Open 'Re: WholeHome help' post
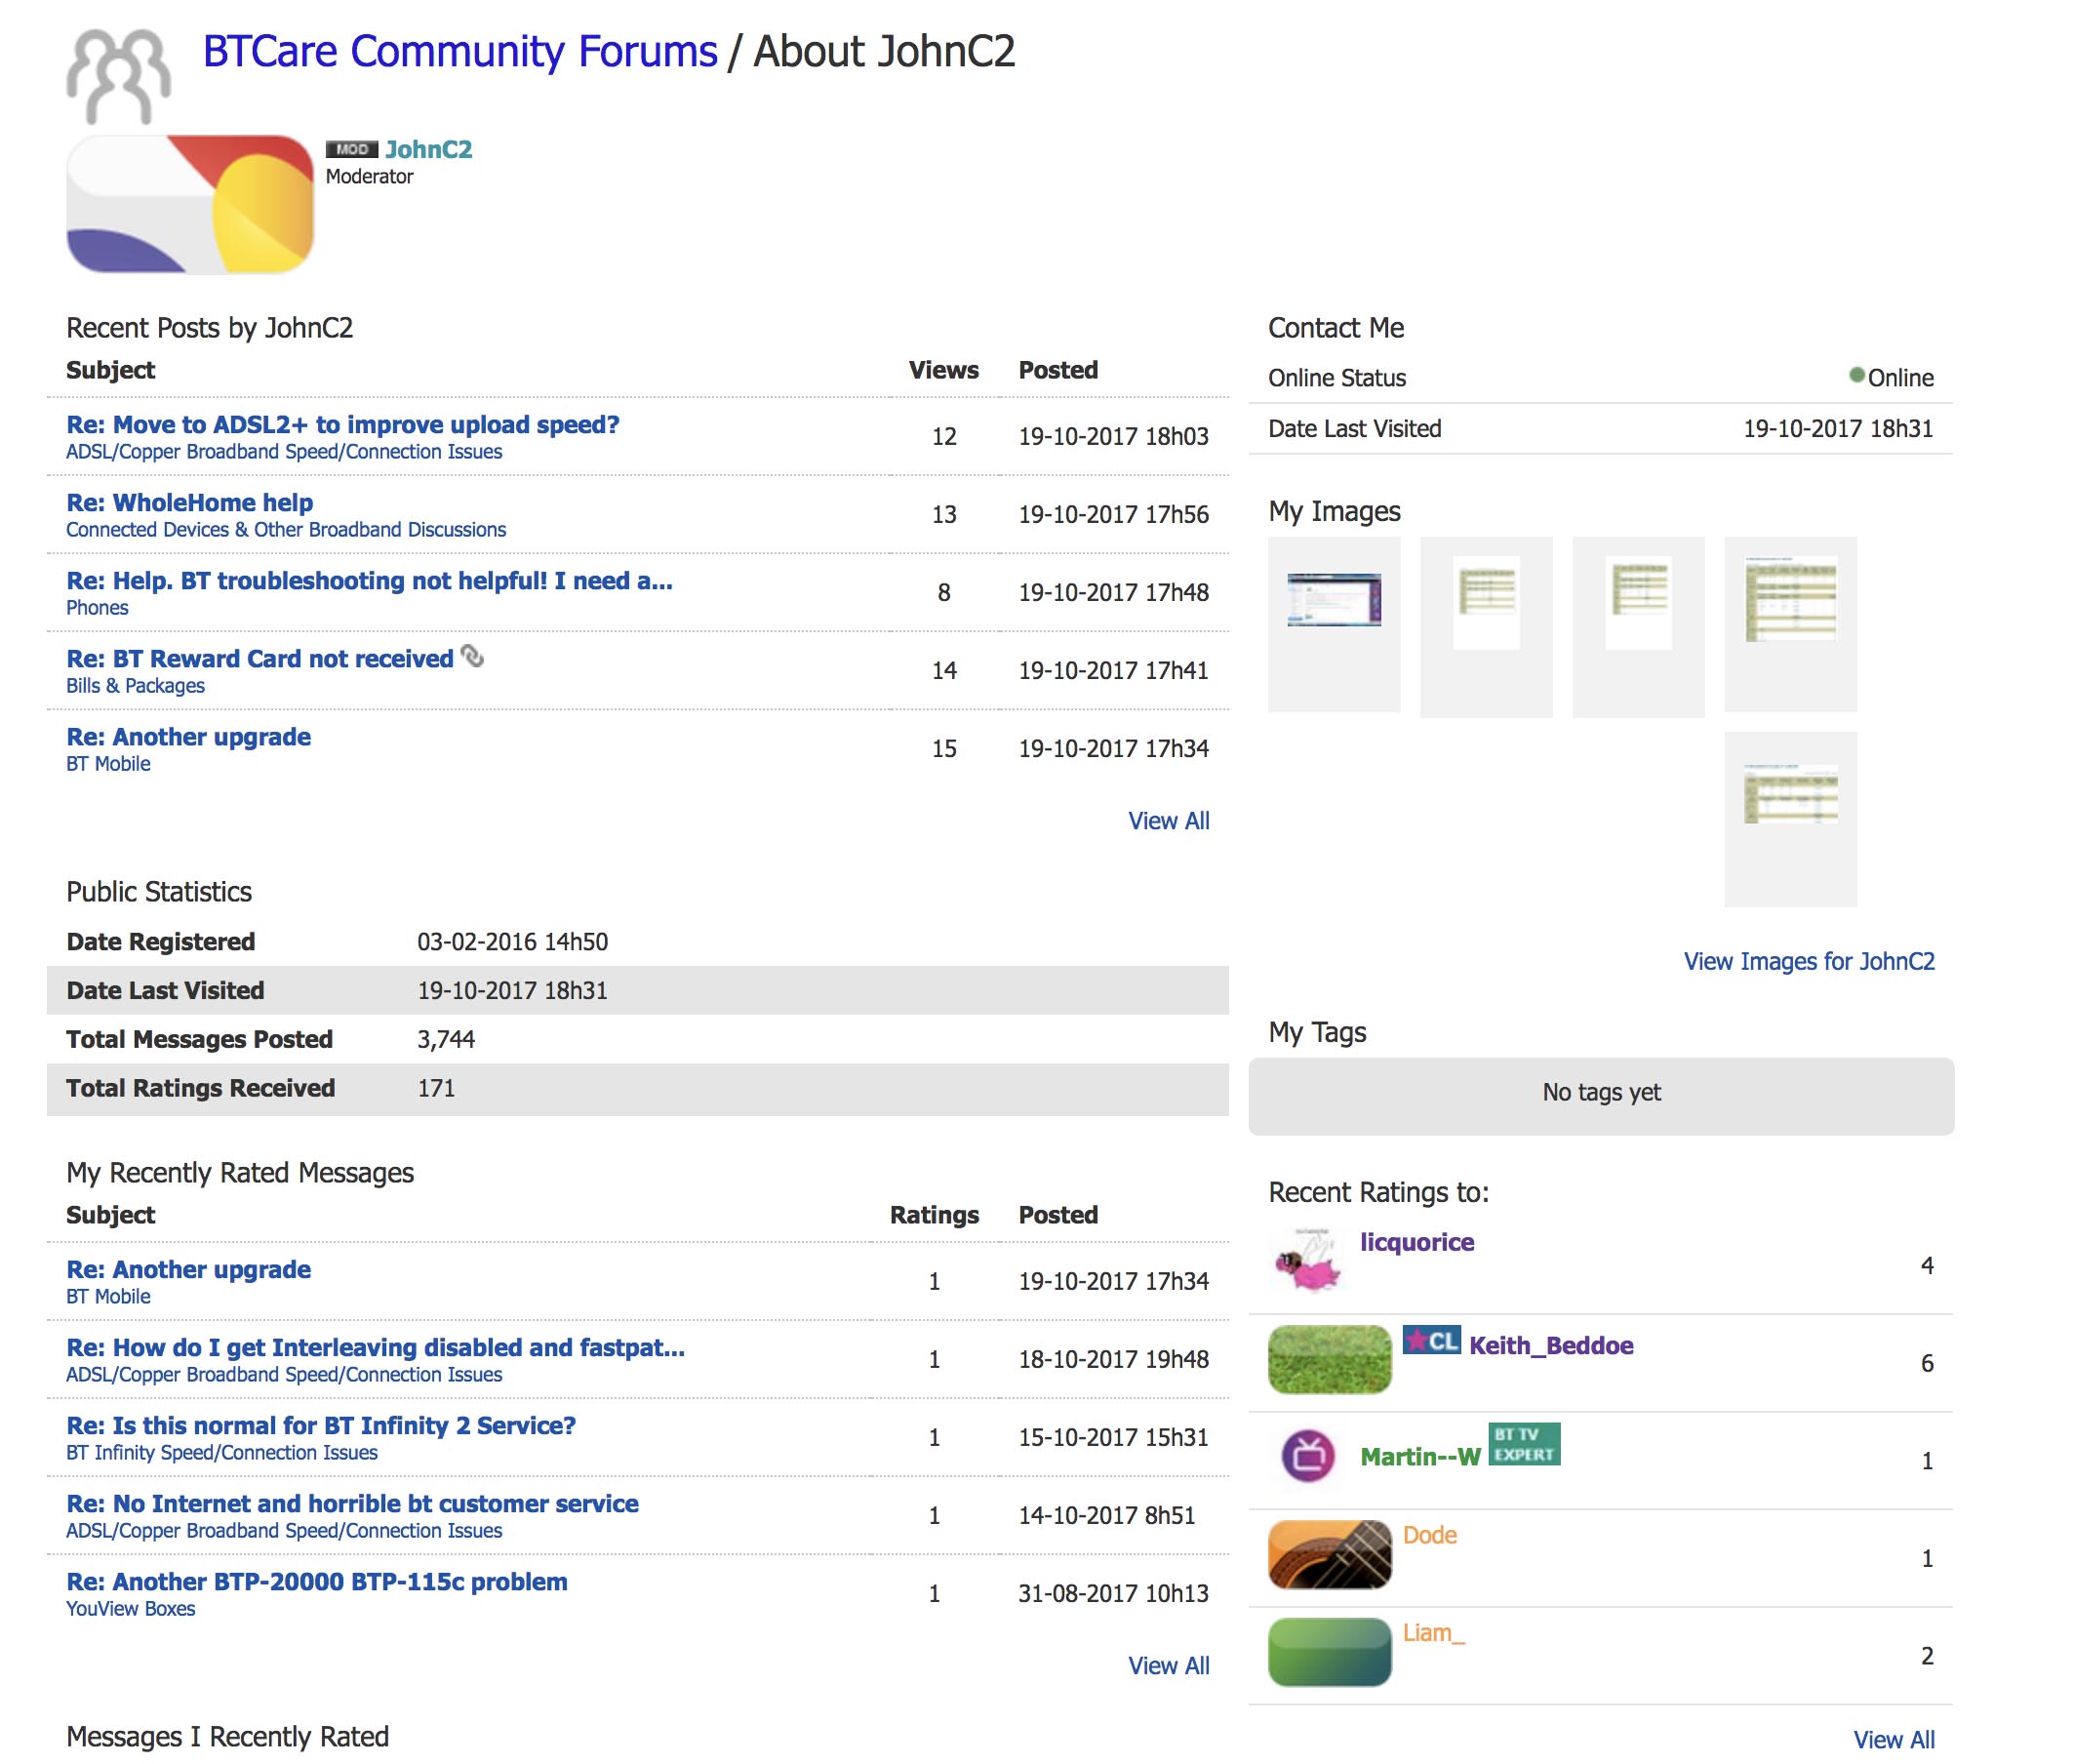This screenshot has width=2074, height=1764. [x=189, y=503]
